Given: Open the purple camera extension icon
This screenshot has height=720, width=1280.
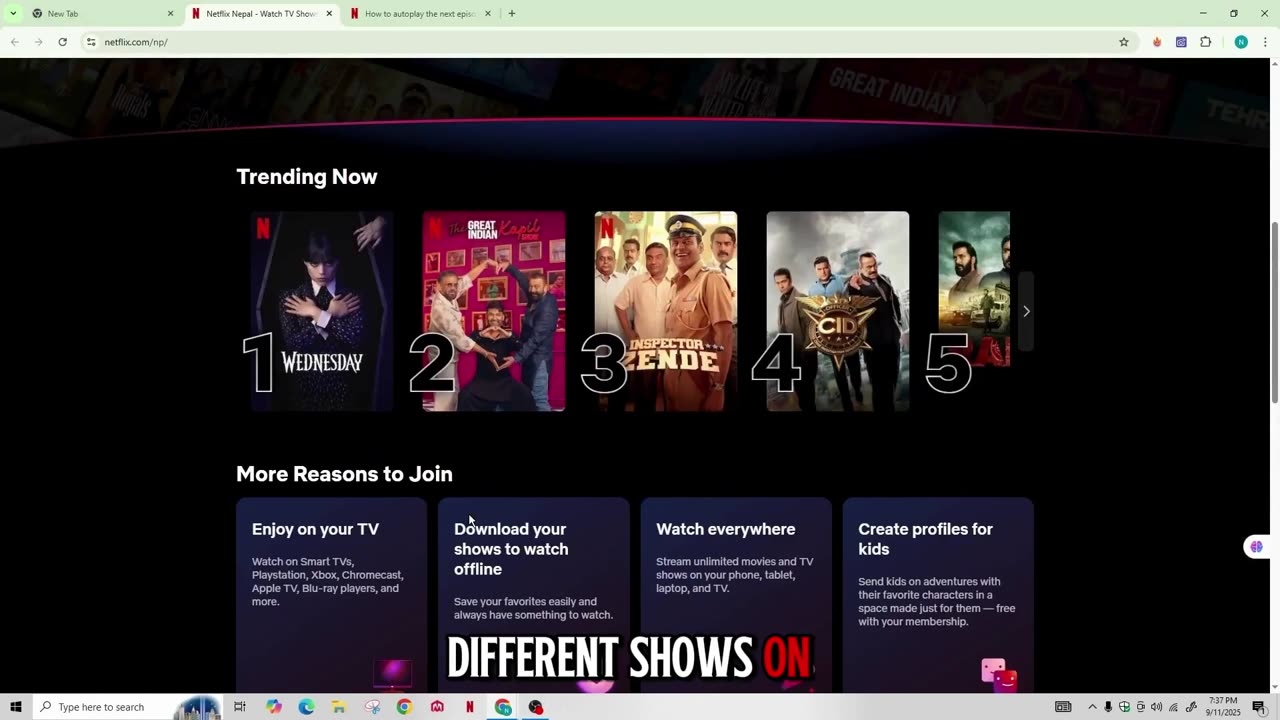Looking at the screenshot, I should click(x=1181, y=42).
